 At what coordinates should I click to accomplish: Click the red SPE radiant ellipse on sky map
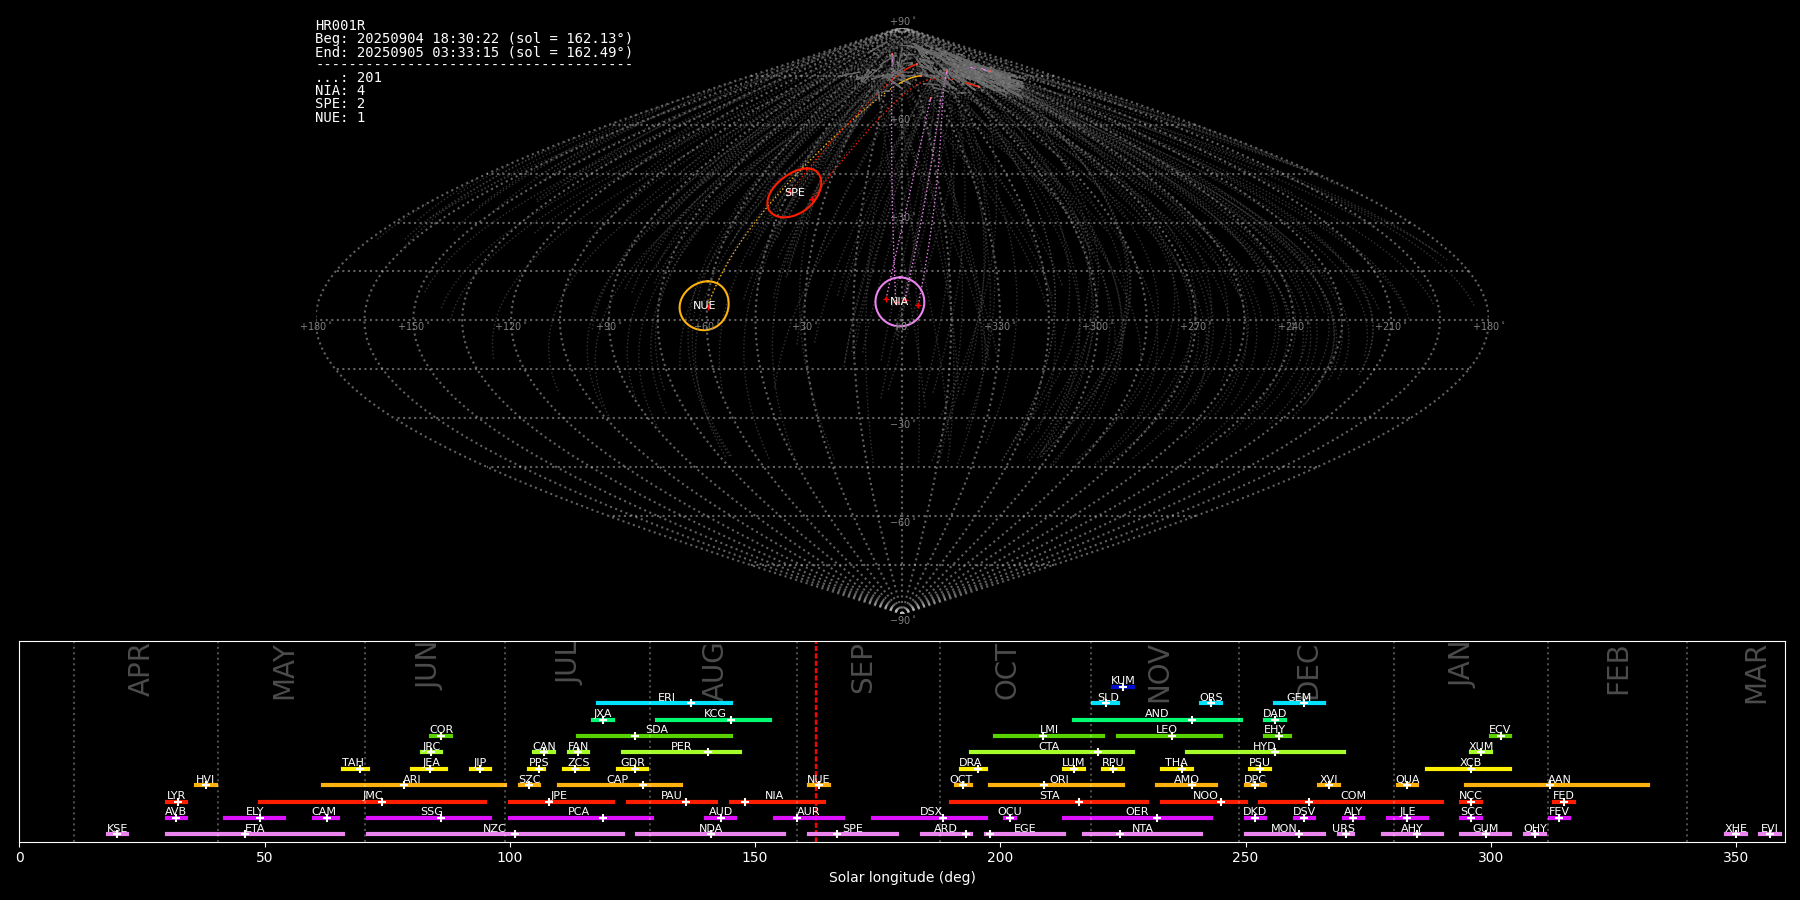pos(794,192)
